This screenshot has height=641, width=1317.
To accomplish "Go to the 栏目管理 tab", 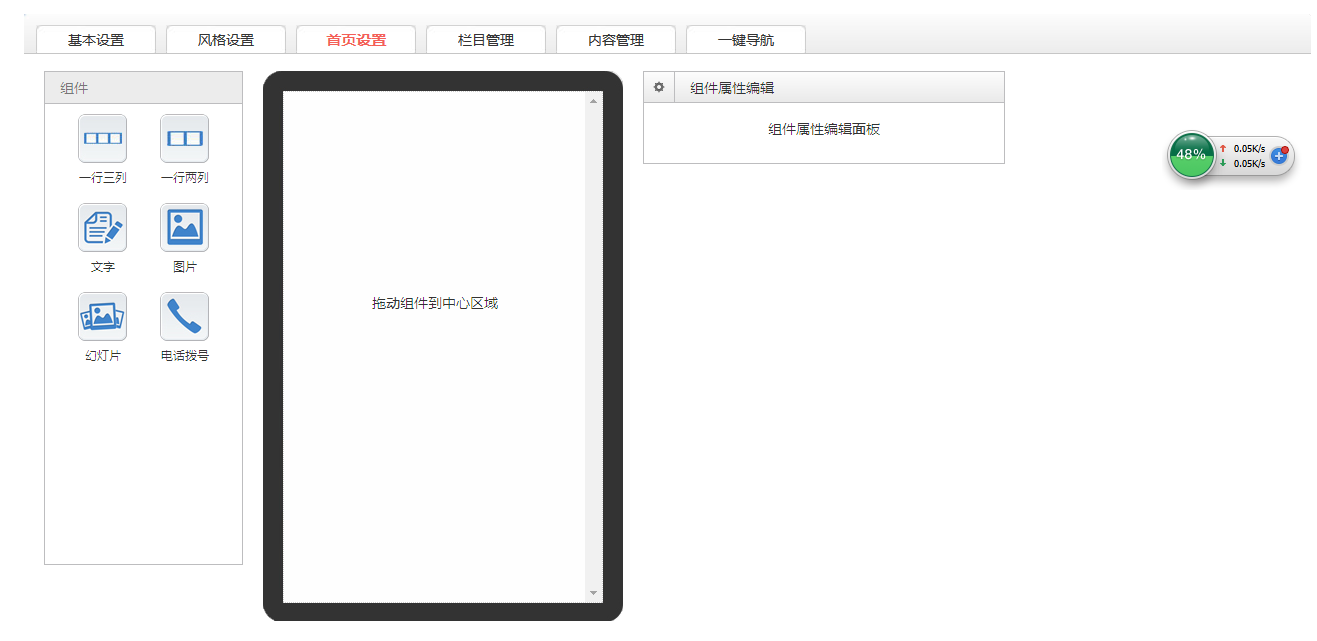I will click(486, 40).
